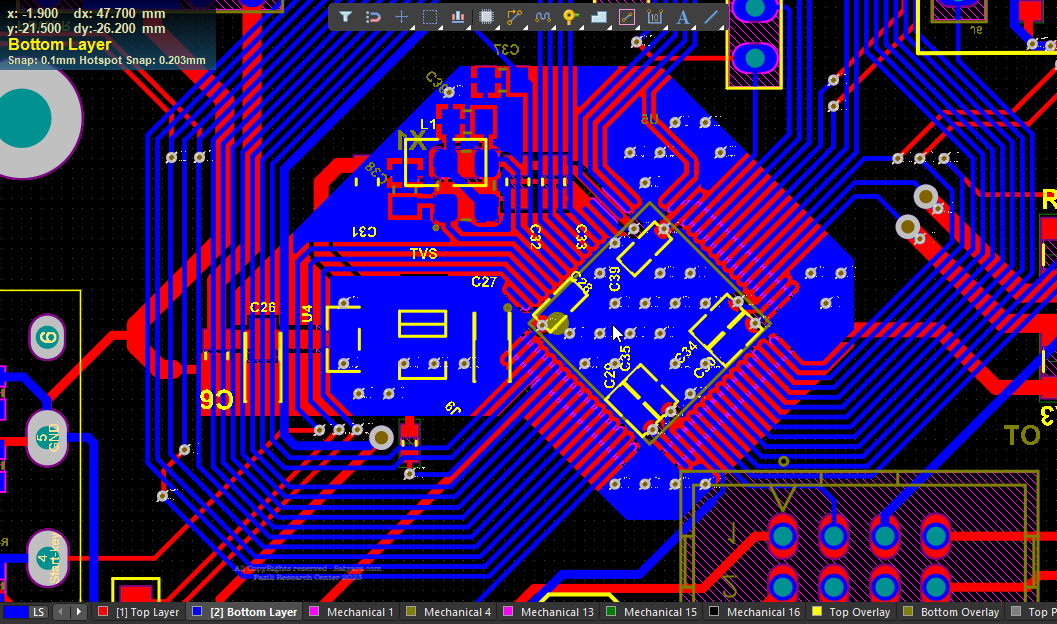Click the Align Objects icon

(x=458, y=17)
